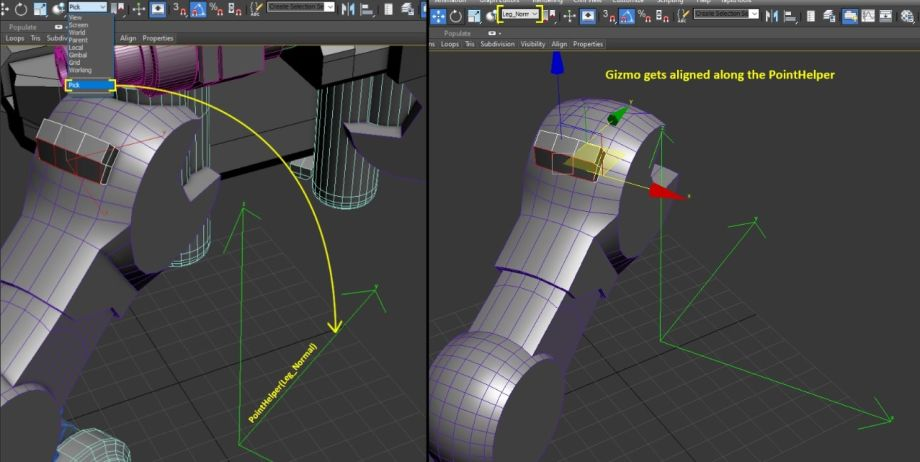Choose View in coordinate system list
Image resolution: width=920 pixels, height=462 pixels.
[75, 18]
